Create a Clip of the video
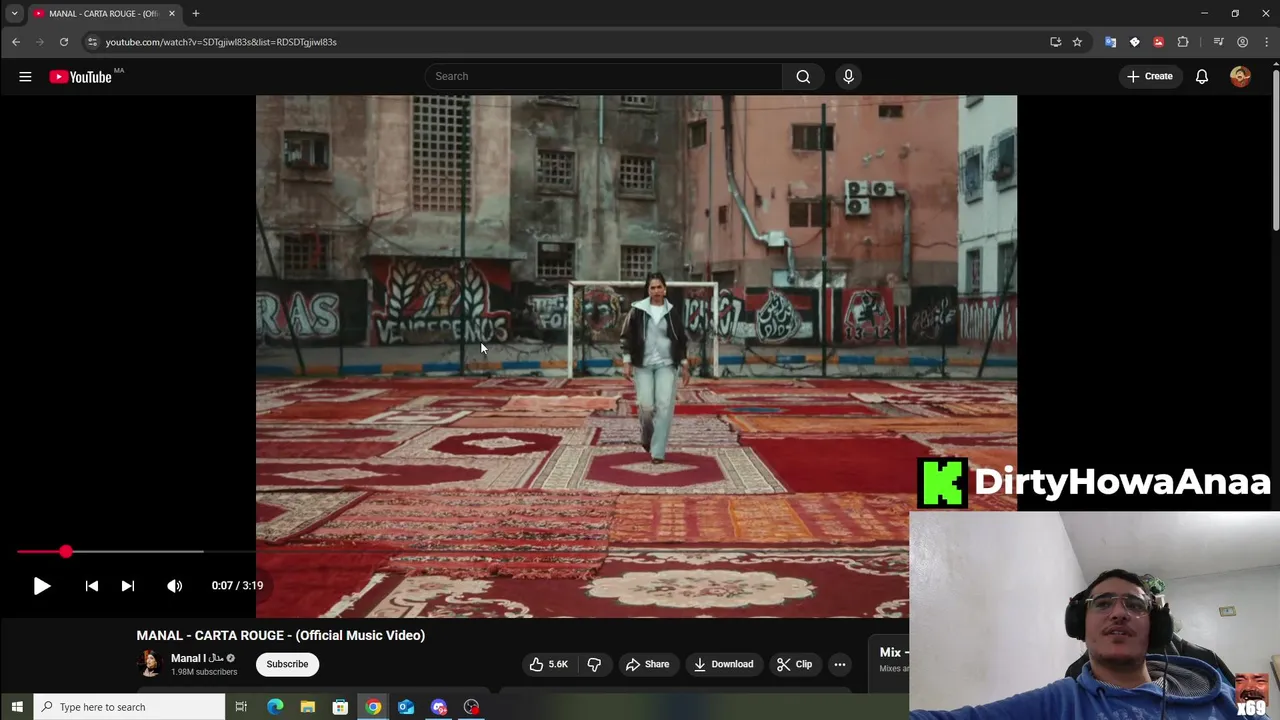1280x720 pixels. (794, 664)
